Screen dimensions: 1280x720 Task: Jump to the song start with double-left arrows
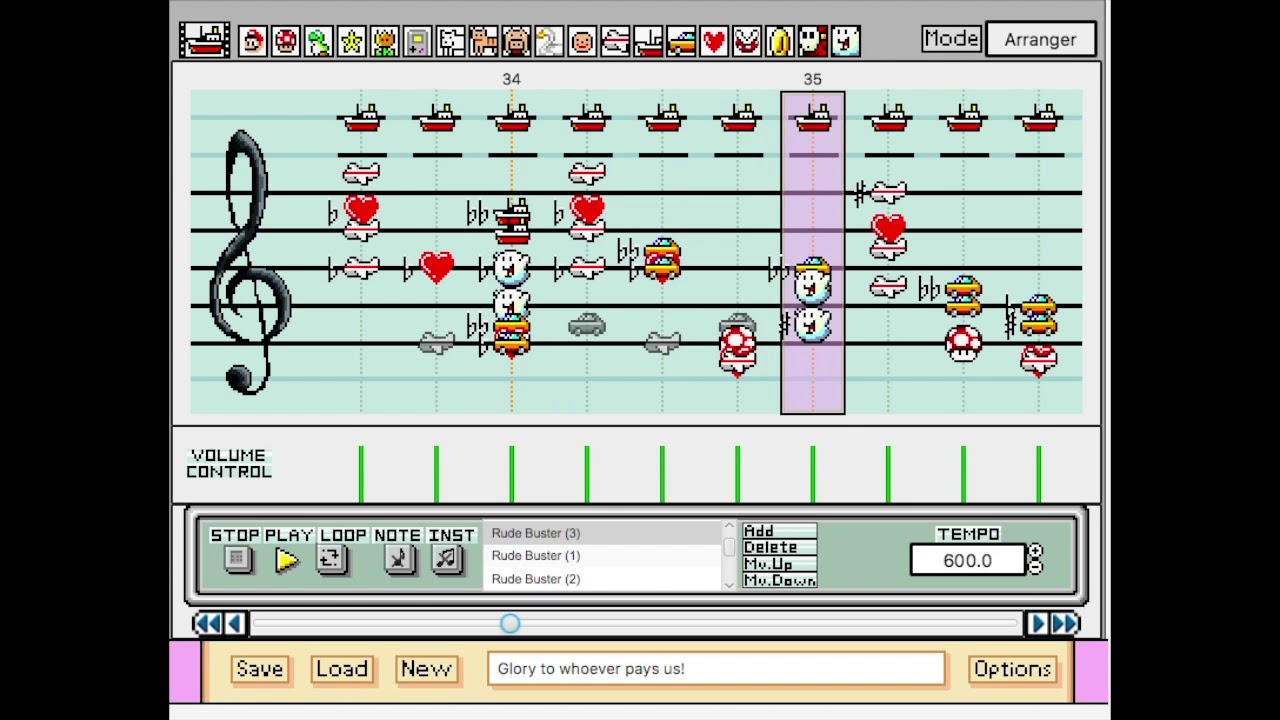207,624
